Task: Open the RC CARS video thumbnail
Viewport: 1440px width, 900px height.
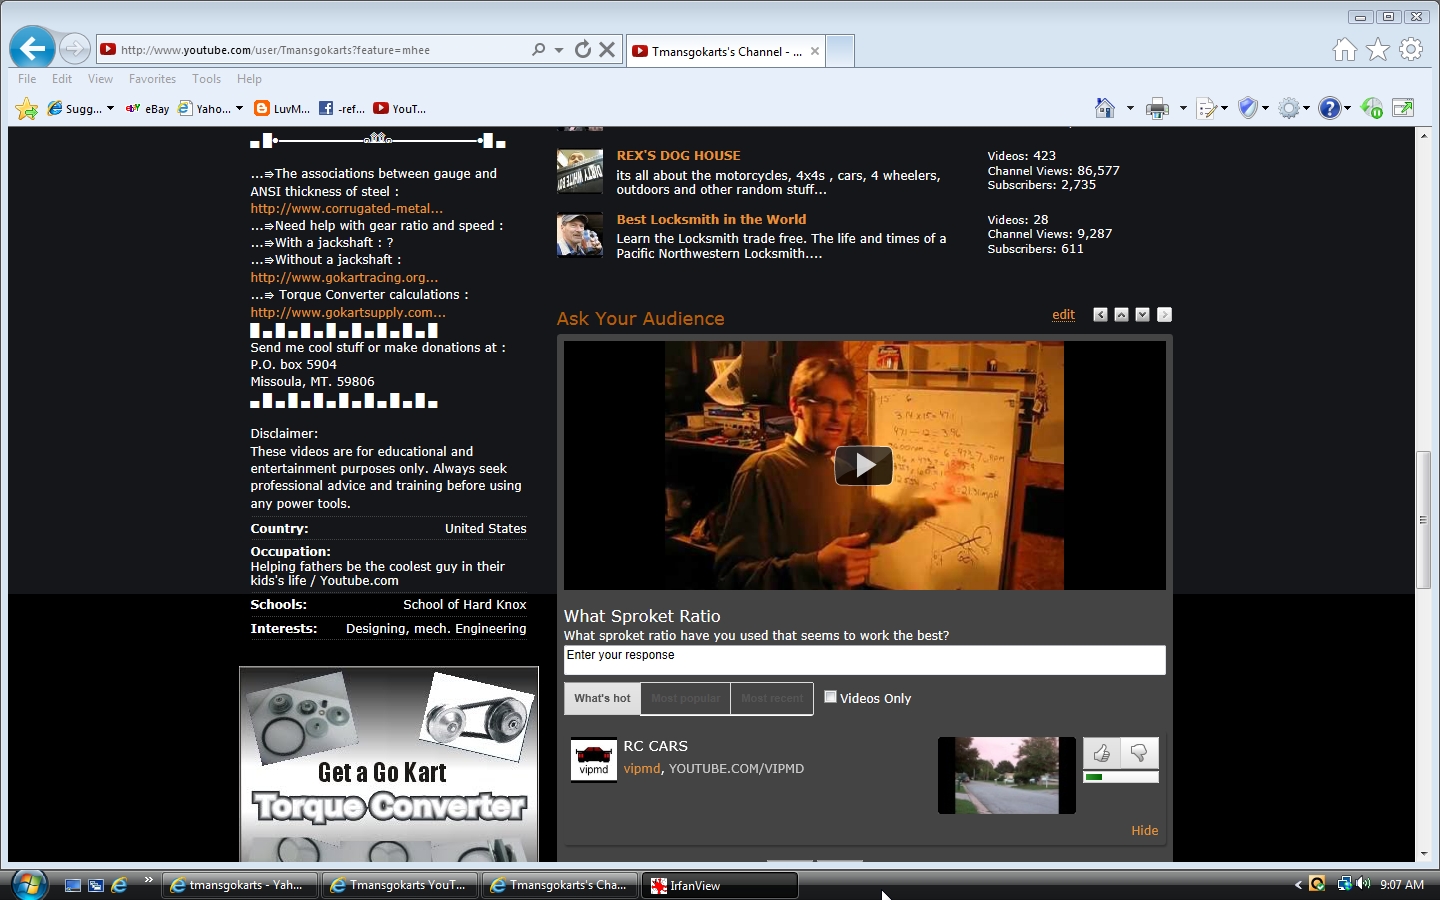Action: click(x=1006, y=775)
